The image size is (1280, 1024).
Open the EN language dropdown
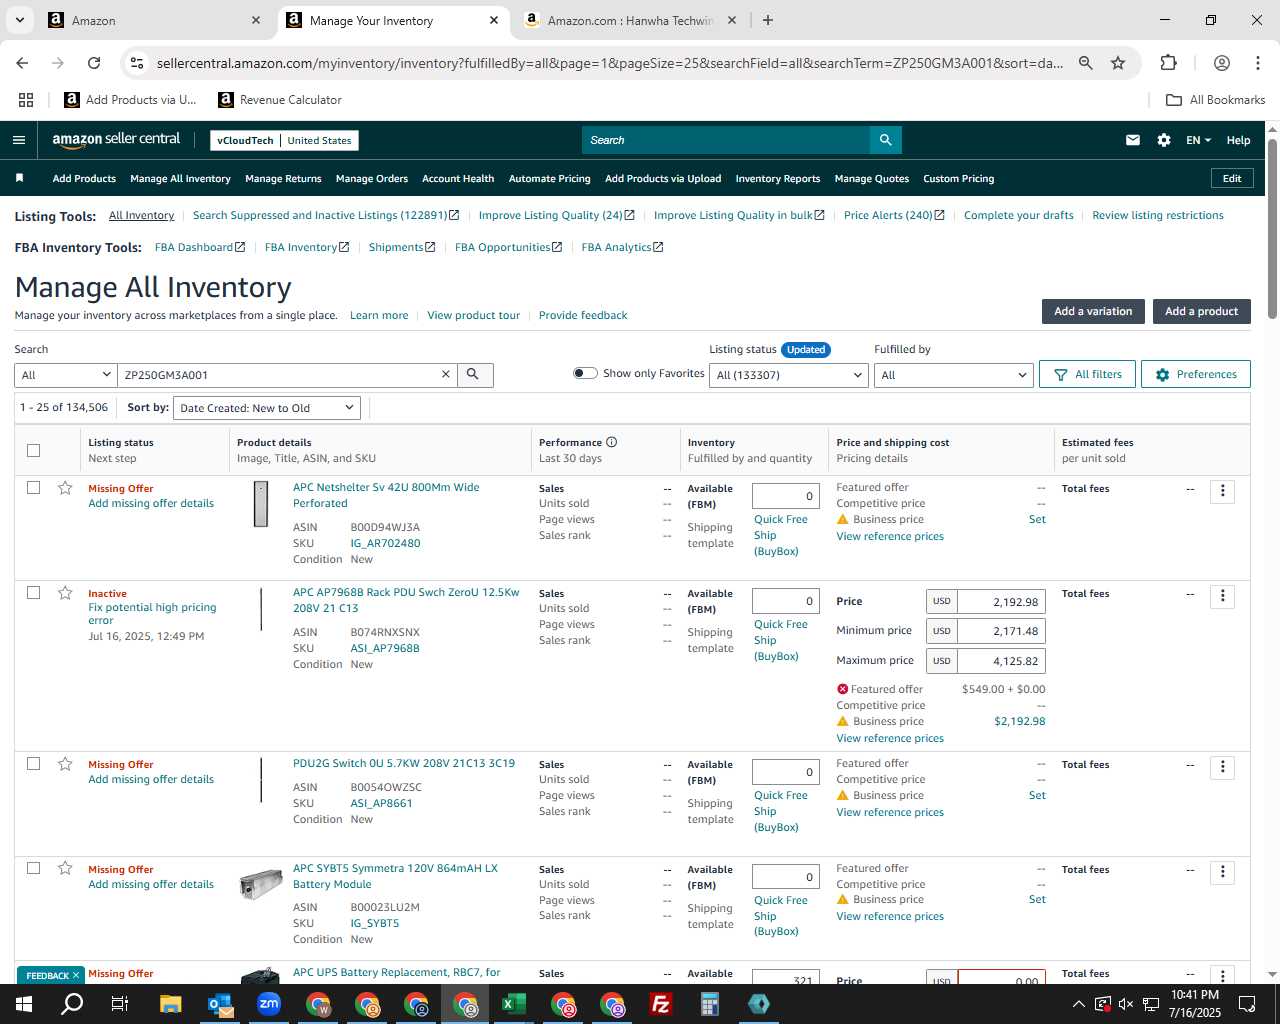tap(1198, 140)
